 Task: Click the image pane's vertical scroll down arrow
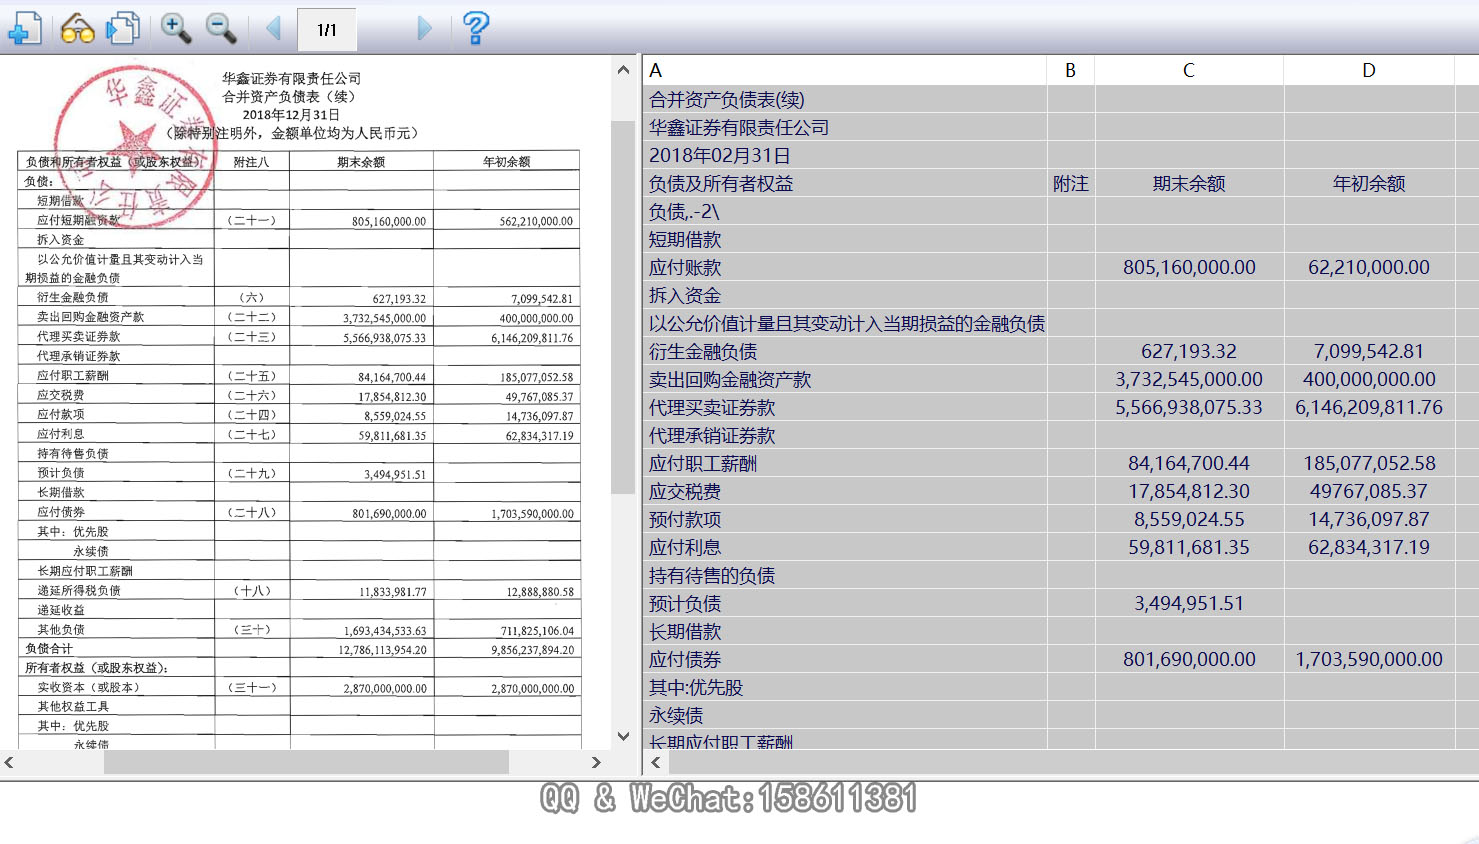[x=623, y=736]
